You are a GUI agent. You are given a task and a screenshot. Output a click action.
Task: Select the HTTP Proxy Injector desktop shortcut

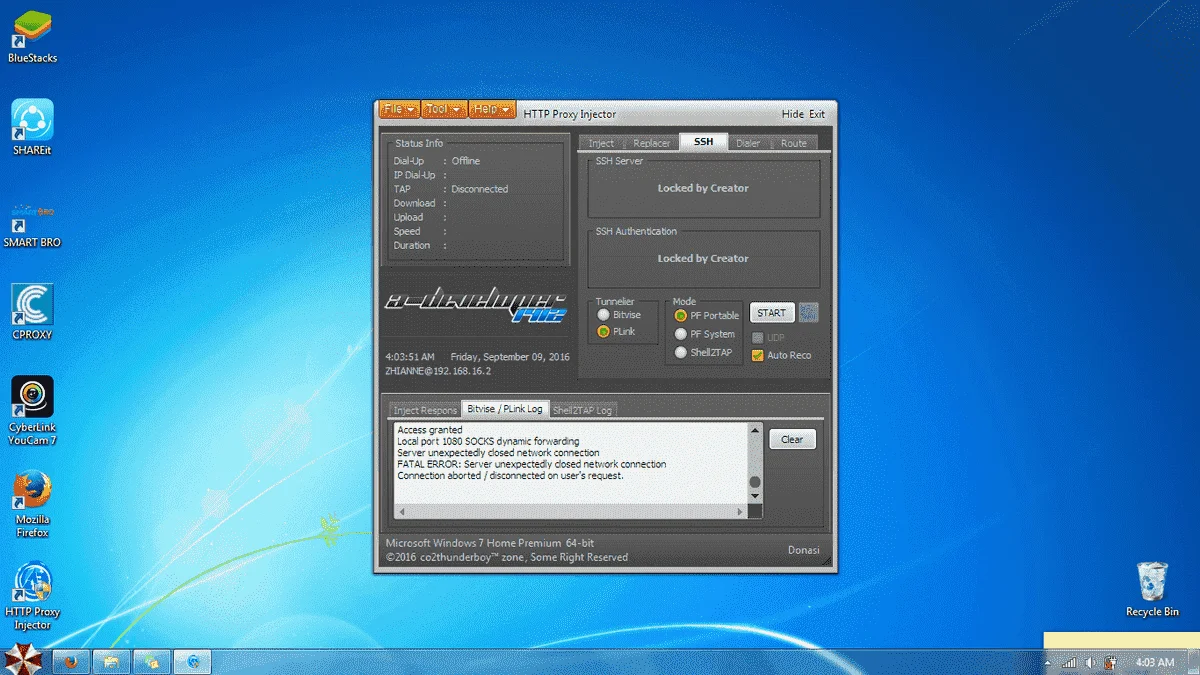coord(32,596)
